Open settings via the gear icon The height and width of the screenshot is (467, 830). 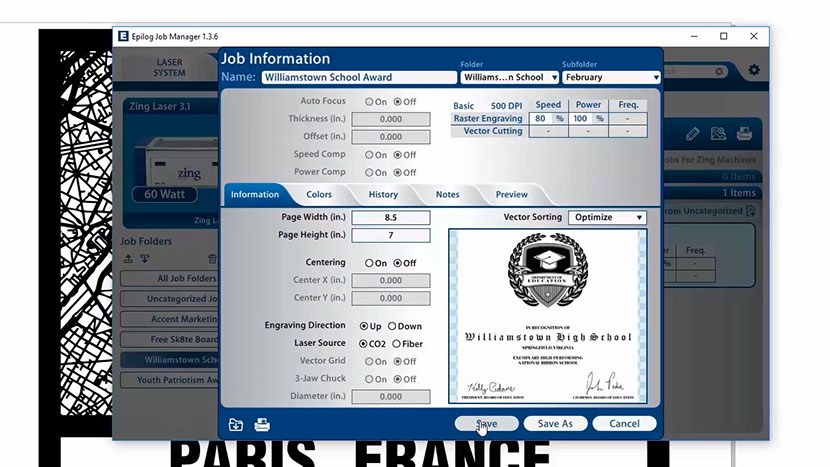point(754,70)
